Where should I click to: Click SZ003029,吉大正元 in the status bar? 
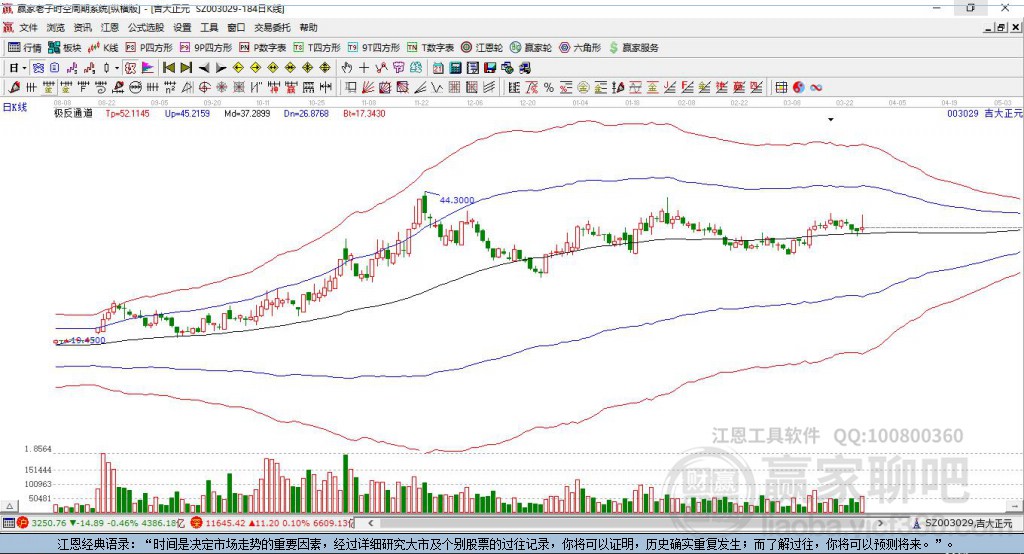point(968,523)
